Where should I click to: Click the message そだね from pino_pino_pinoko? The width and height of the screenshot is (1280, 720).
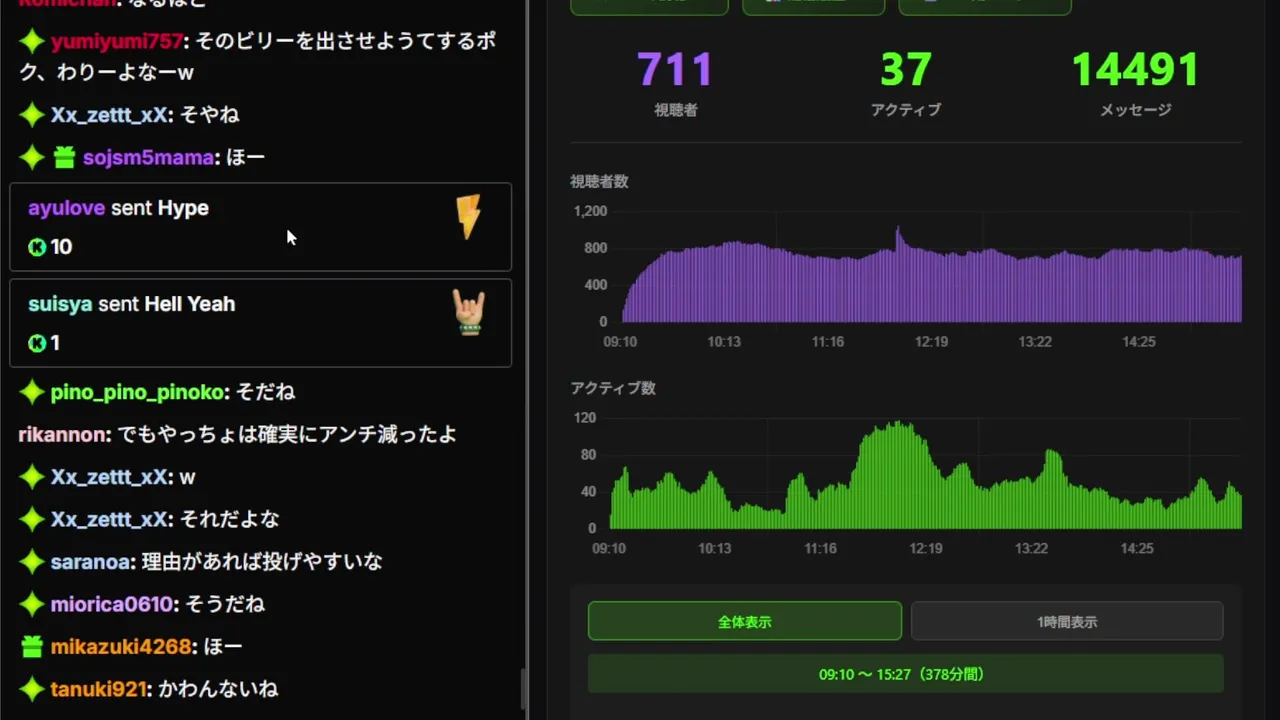(x=265, y=392)
